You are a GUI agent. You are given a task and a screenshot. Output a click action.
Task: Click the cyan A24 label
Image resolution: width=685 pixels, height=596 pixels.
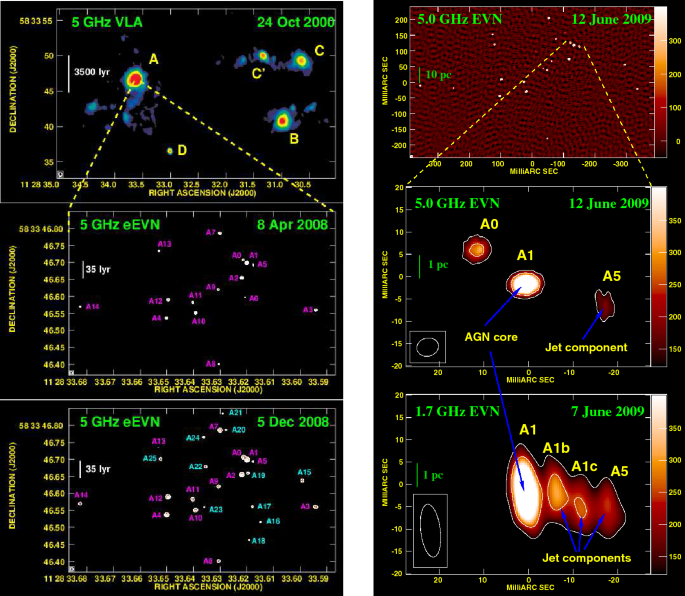tap(193, 438)
